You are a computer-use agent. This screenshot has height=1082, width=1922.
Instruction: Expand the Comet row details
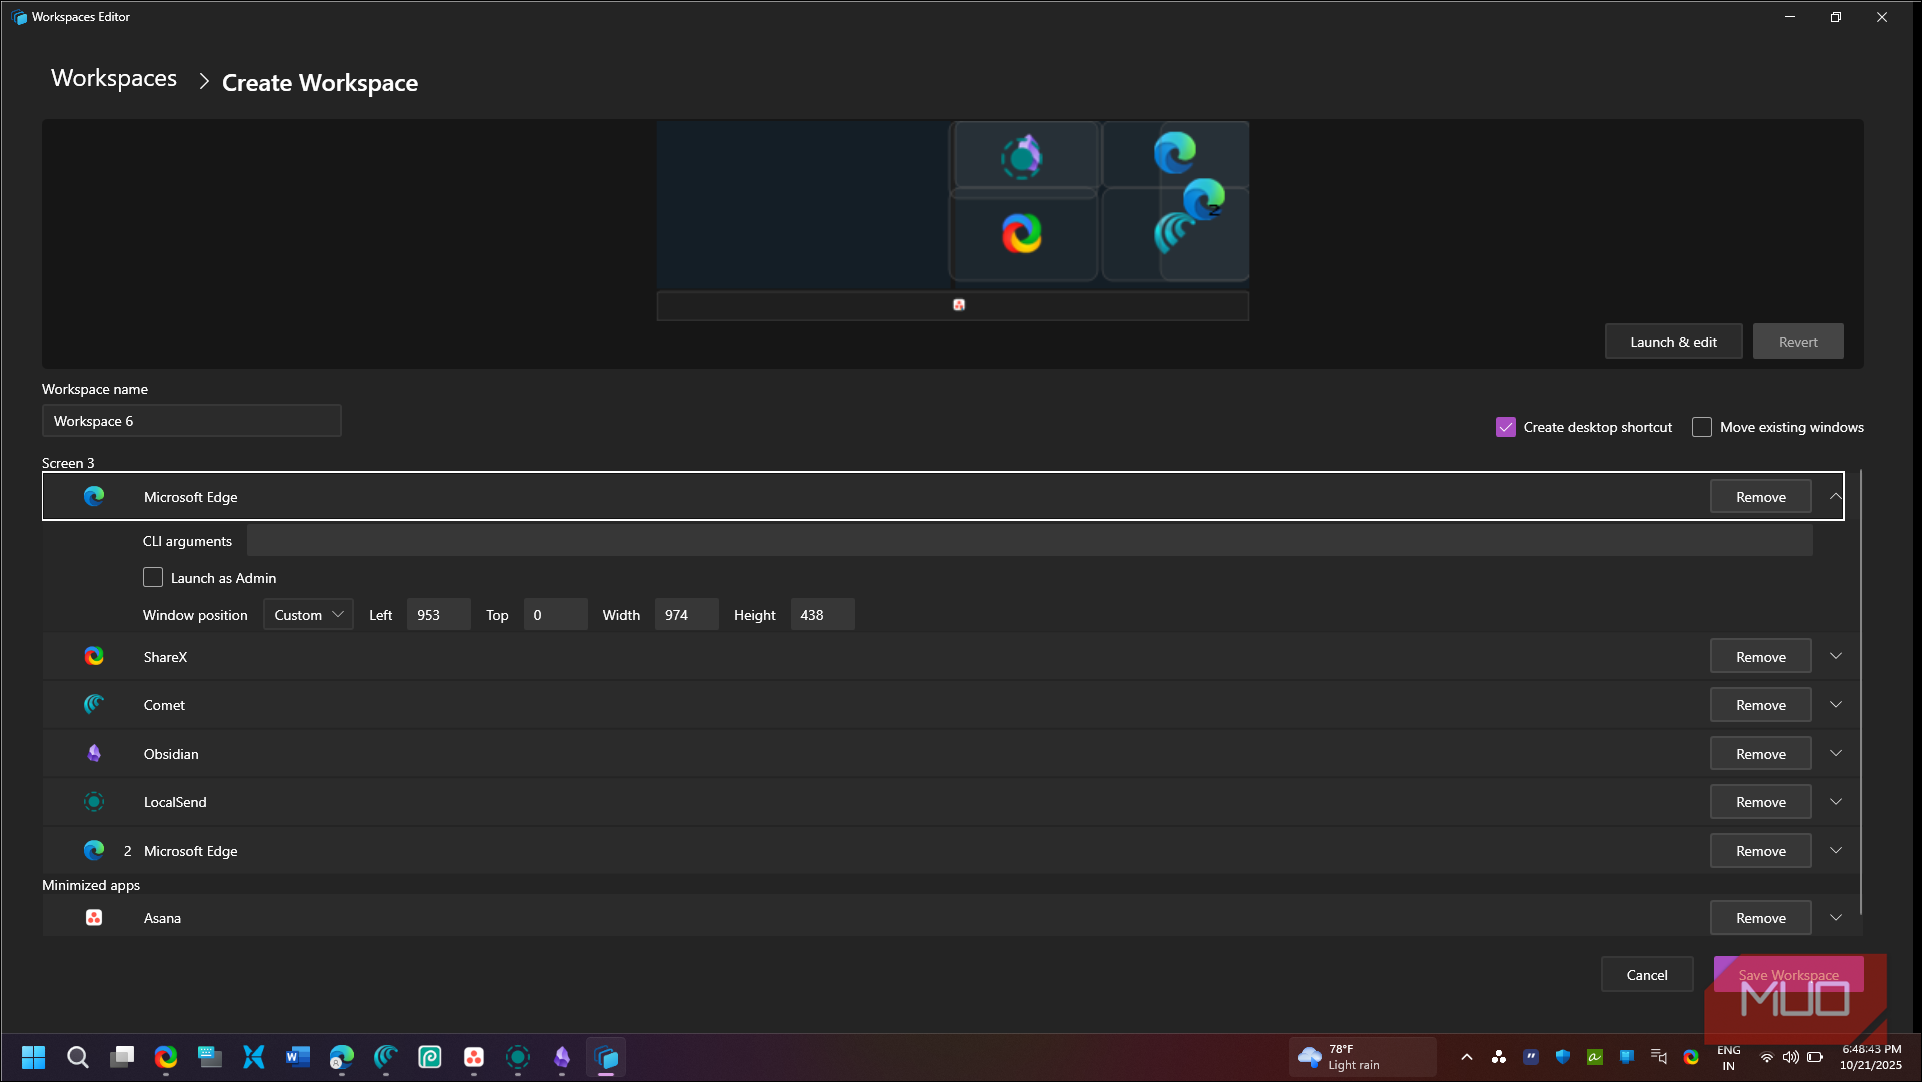coord(1836,704)
